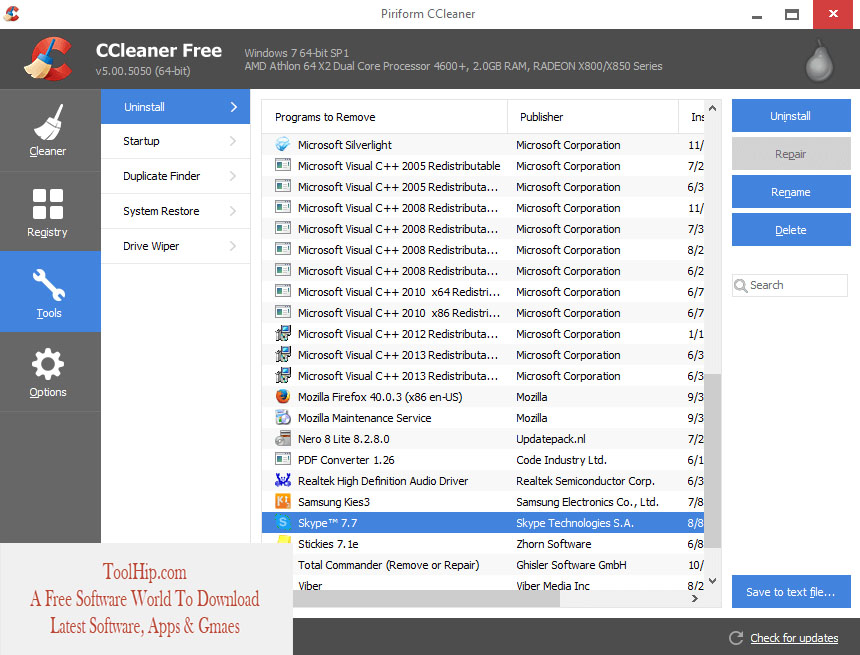Select Skype™ 7.7 row text
Image resolution: width=860 pixels, height=655 pixels.
pyautogui.click(x=327, y=523)
